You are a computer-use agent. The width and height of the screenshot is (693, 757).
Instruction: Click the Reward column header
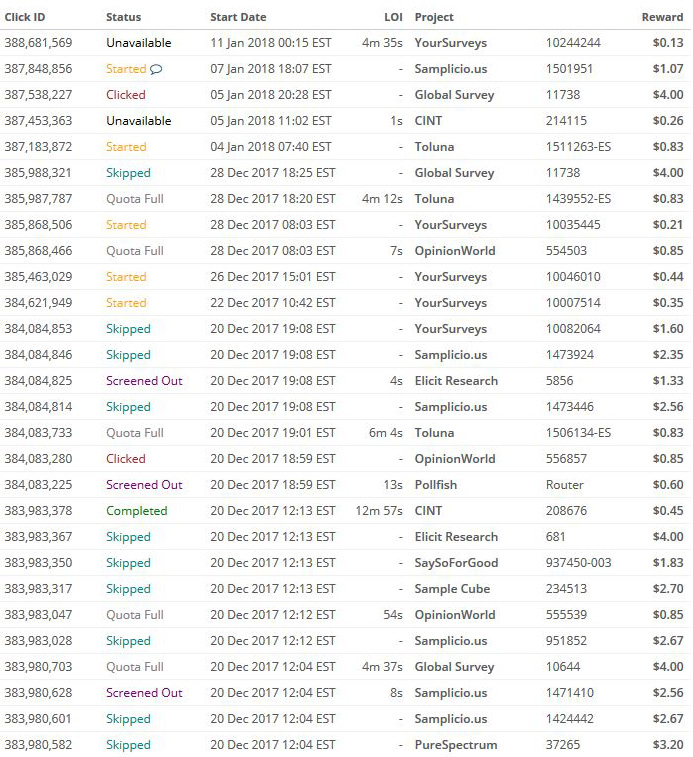coord(663,17)
